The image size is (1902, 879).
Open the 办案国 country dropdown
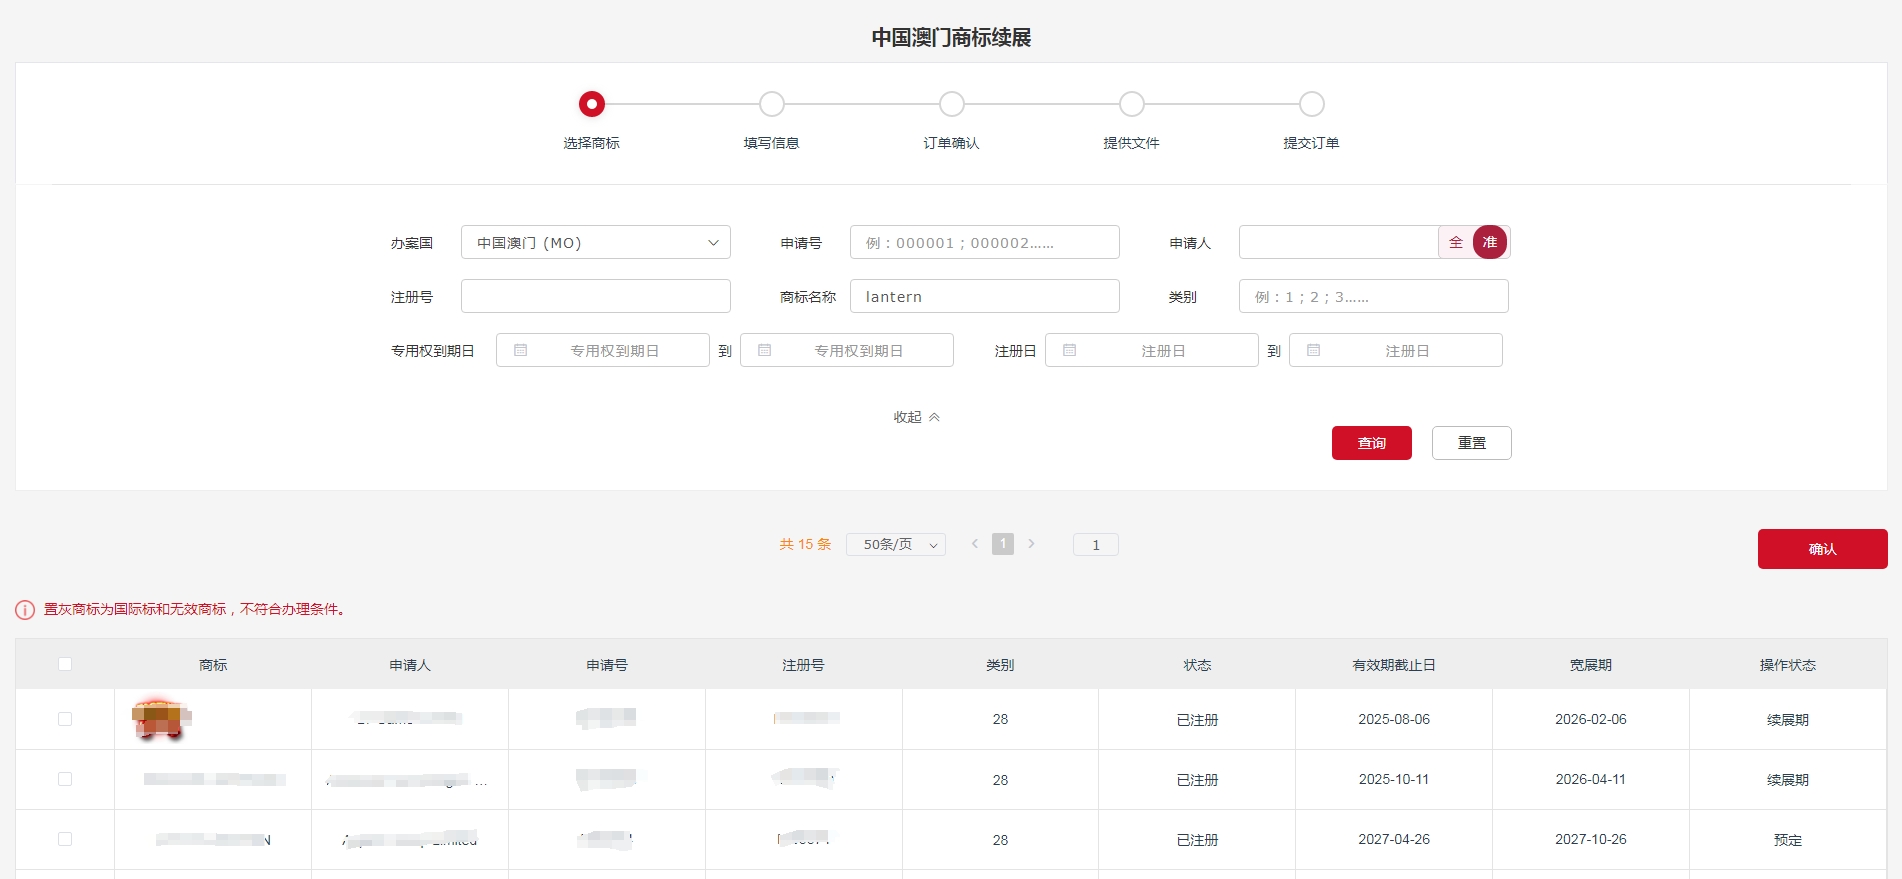click(x=596, y=242)
